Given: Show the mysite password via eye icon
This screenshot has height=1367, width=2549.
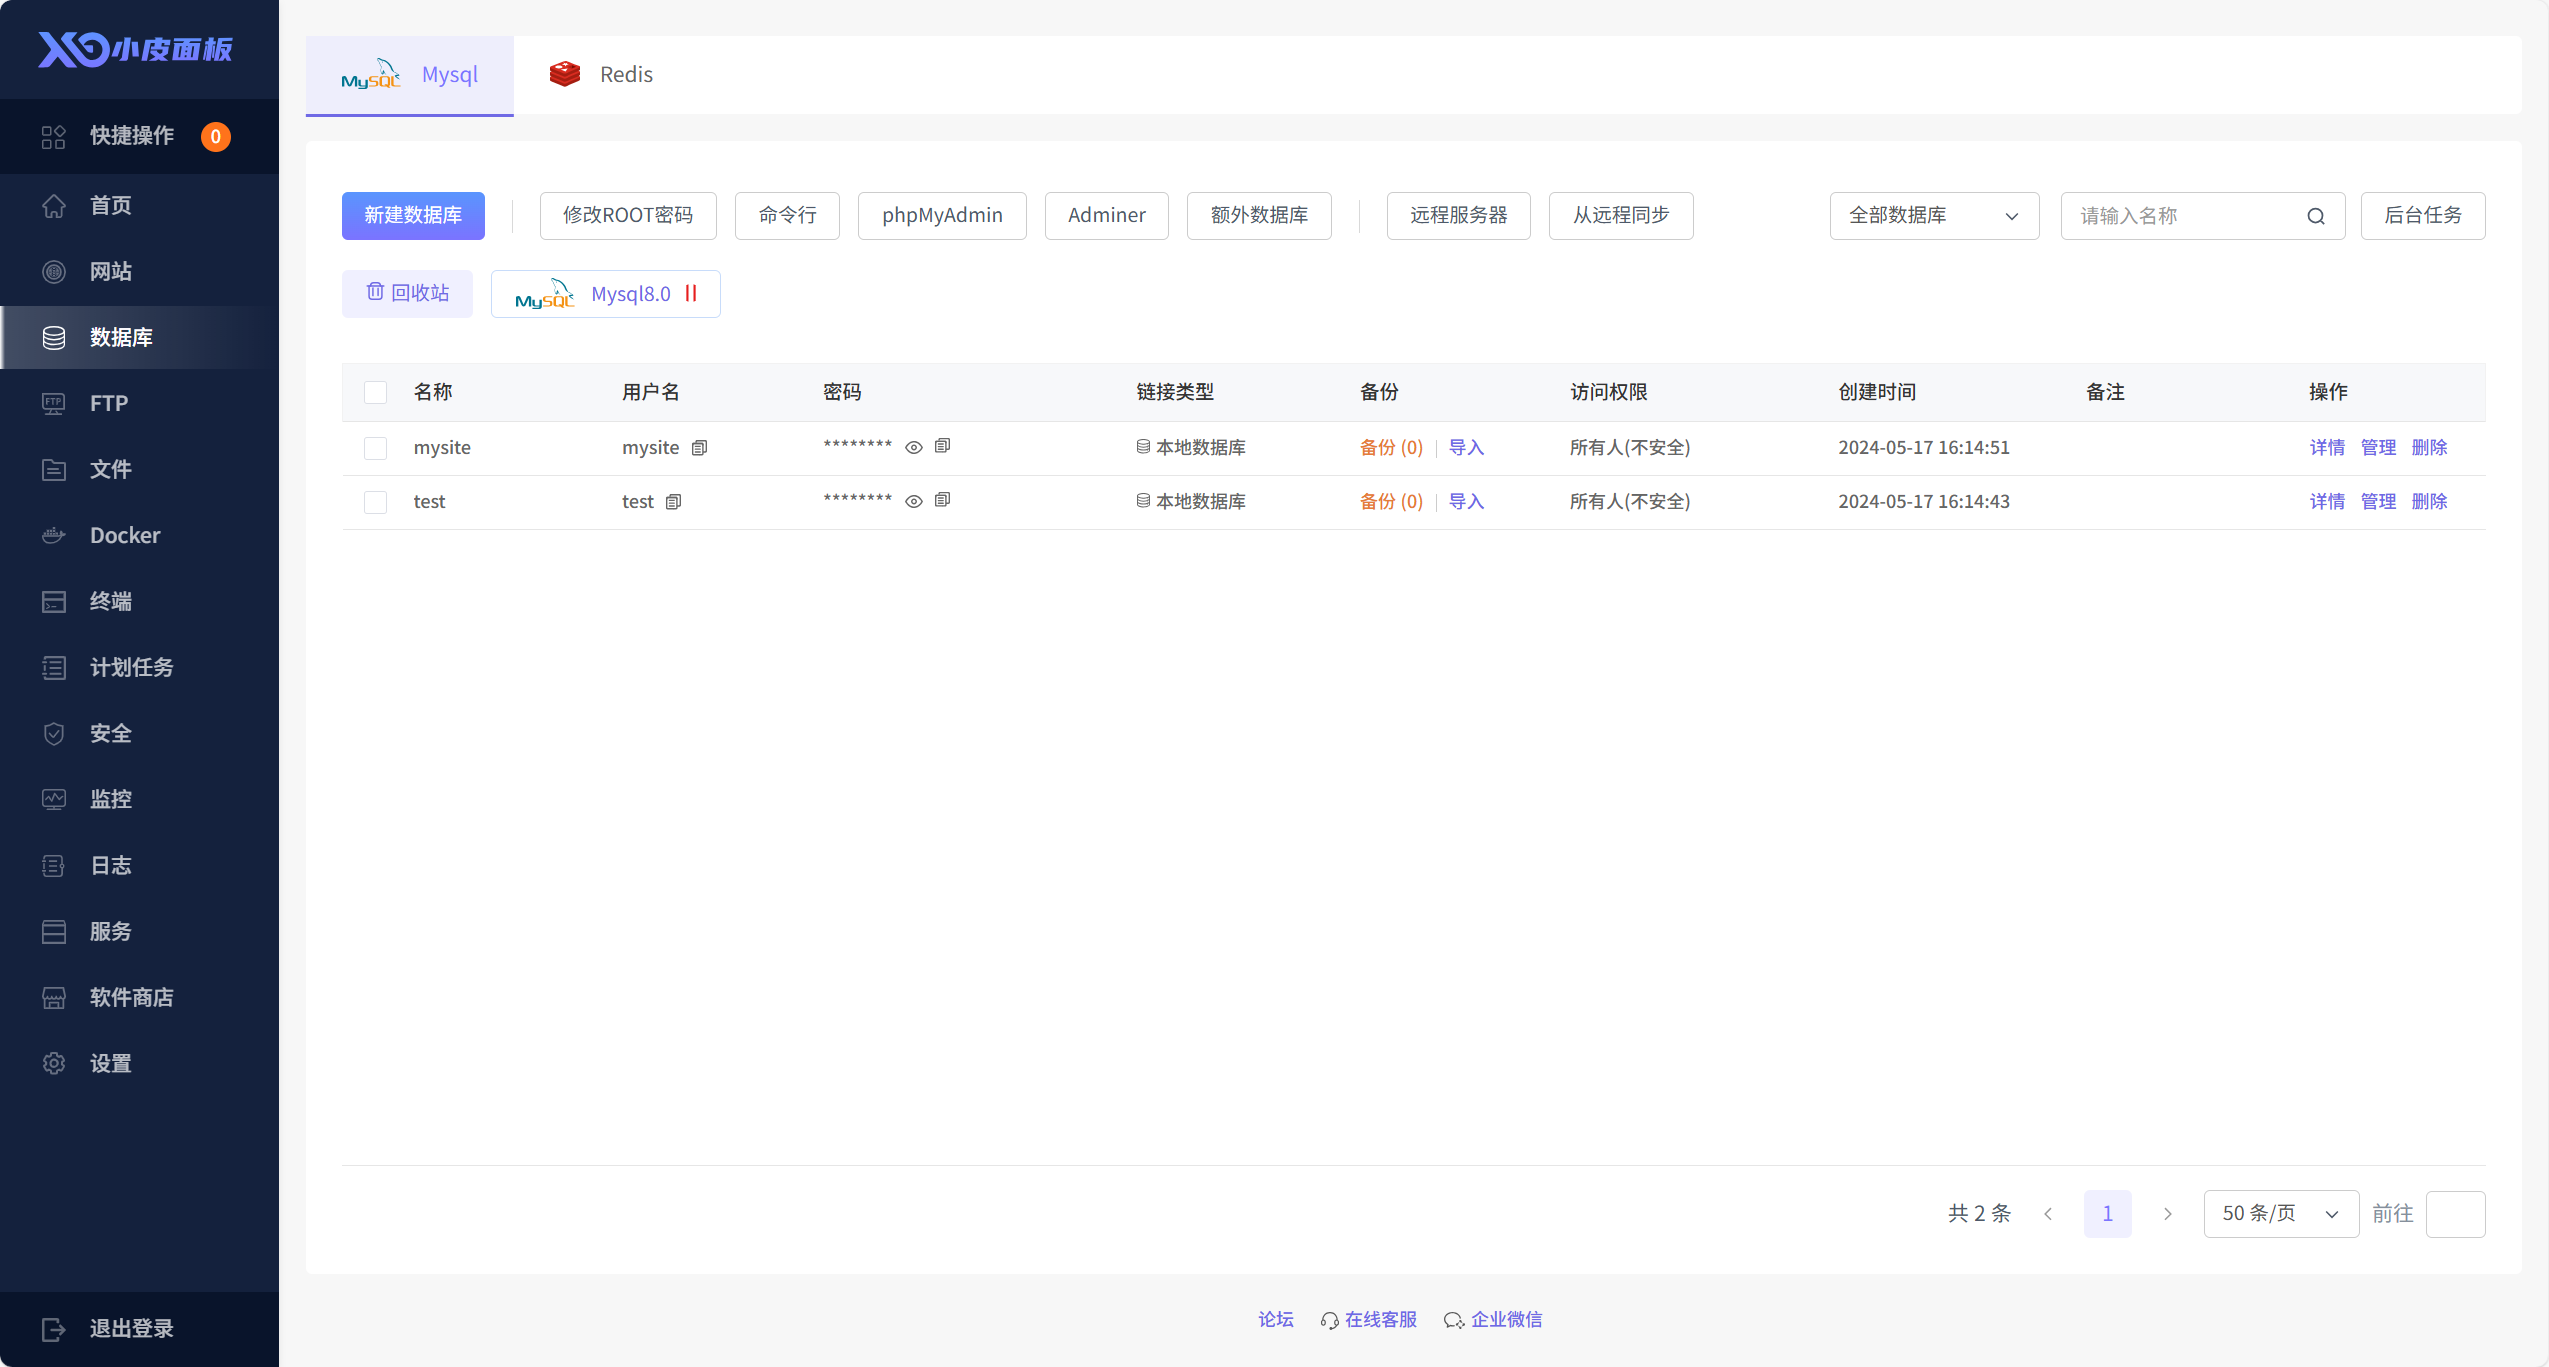Looking at the screenshot, I should [913, 447].
